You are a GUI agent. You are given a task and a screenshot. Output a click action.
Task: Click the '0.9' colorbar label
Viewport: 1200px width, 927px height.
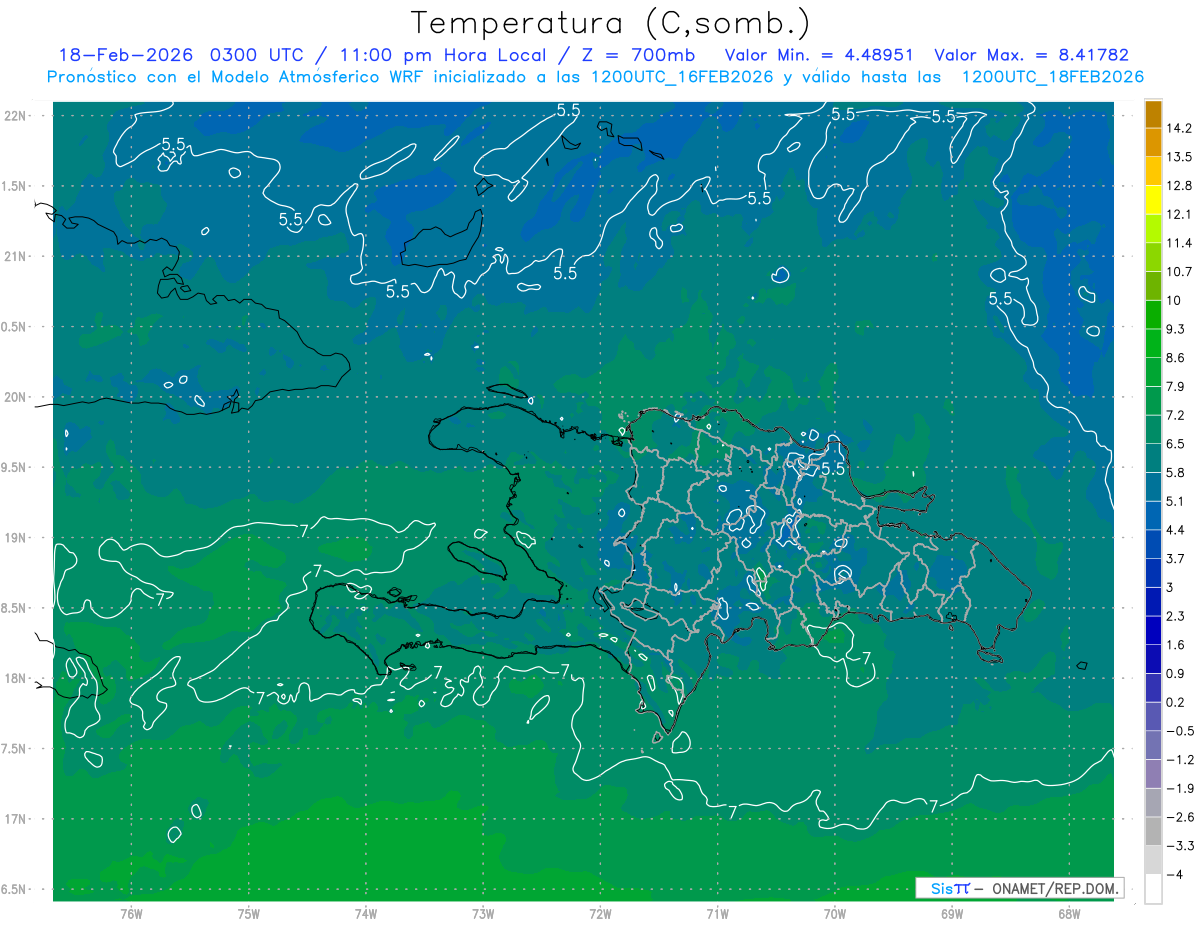1175,674
